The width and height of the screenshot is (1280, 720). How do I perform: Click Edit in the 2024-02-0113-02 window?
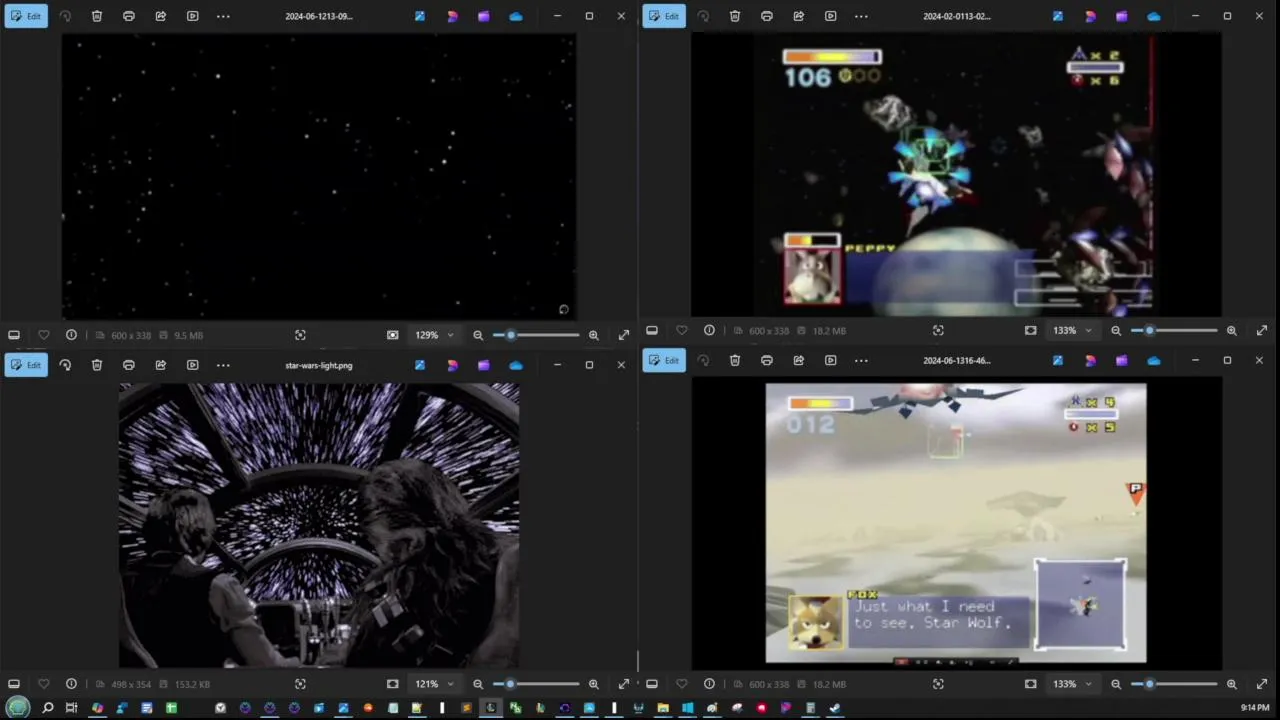(x=664, y=16)
